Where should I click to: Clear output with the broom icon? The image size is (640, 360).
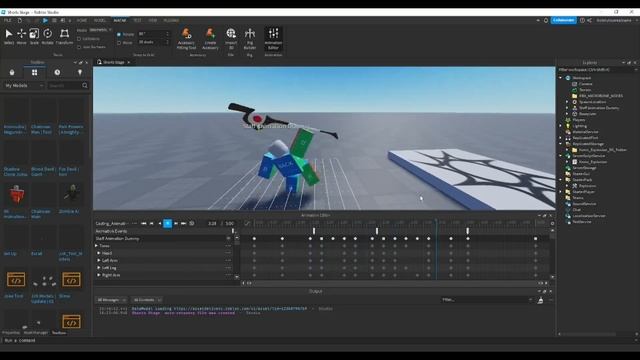[x=540, y=300]
